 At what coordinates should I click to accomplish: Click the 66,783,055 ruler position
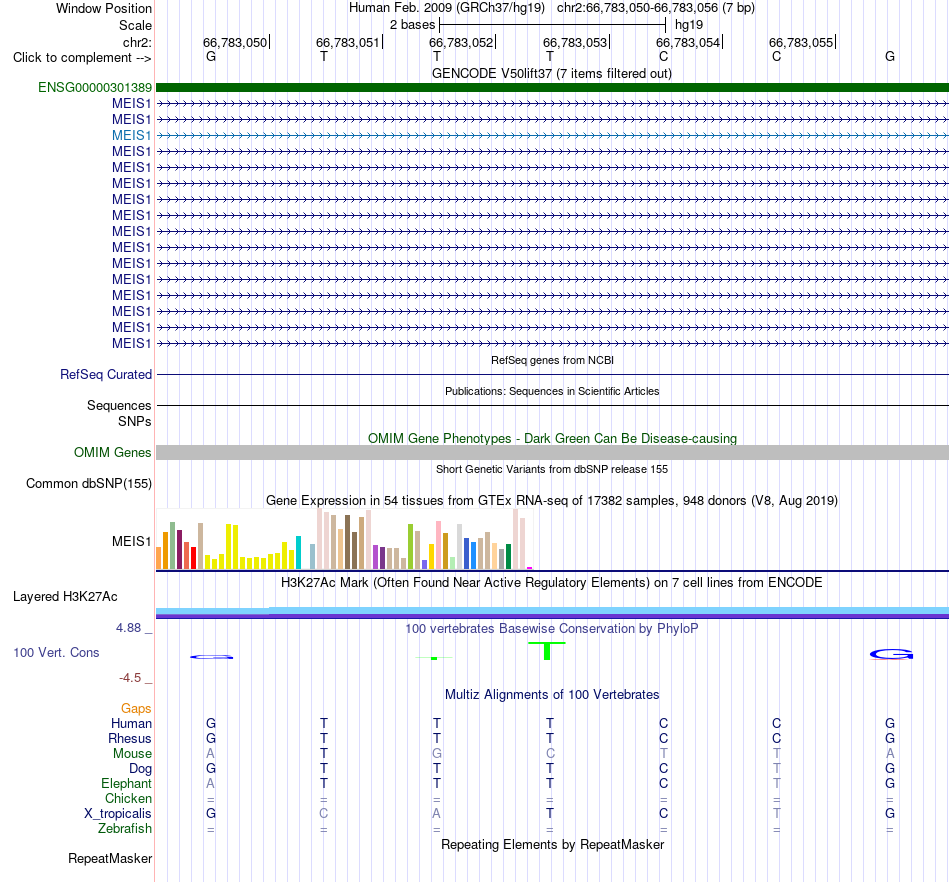point(801,42)
